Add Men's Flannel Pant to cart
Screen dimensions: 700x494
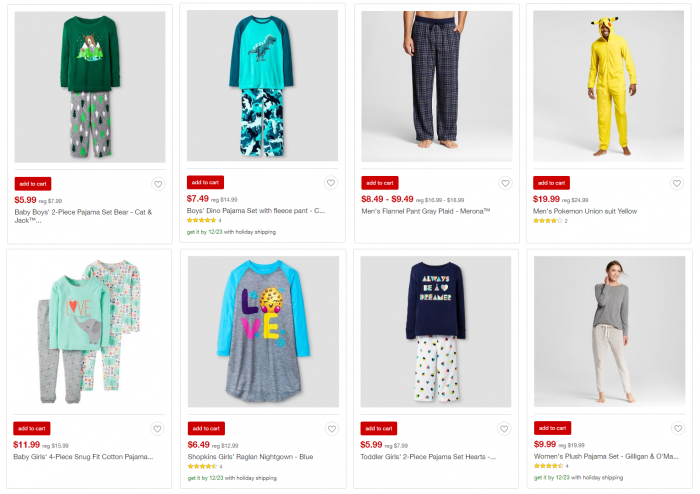(x=379, y=183)
